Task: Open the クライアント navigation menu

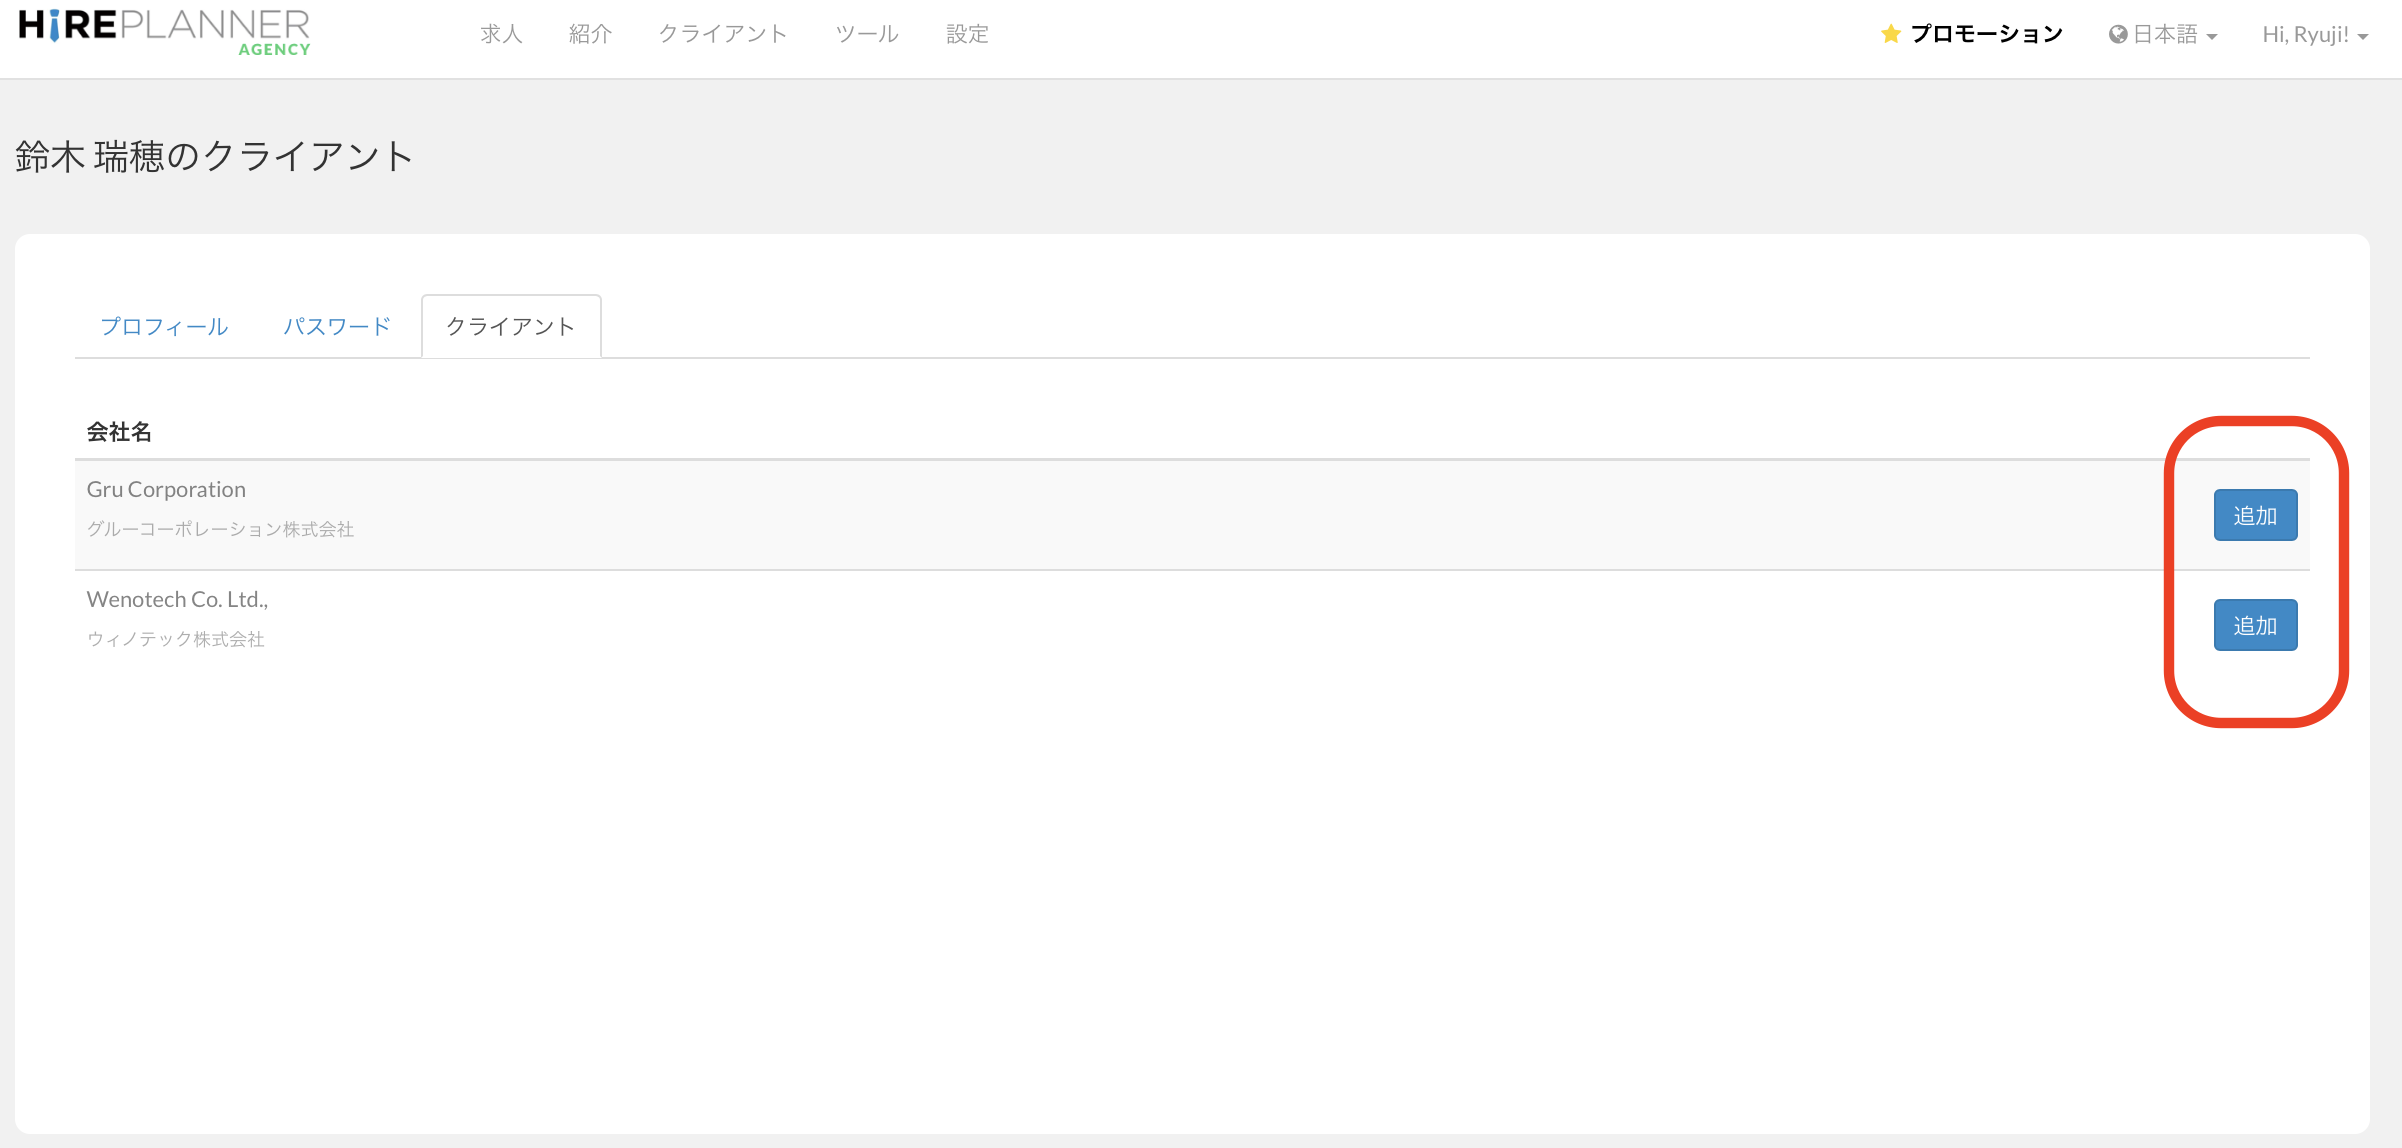Action: tap(723, 33)
